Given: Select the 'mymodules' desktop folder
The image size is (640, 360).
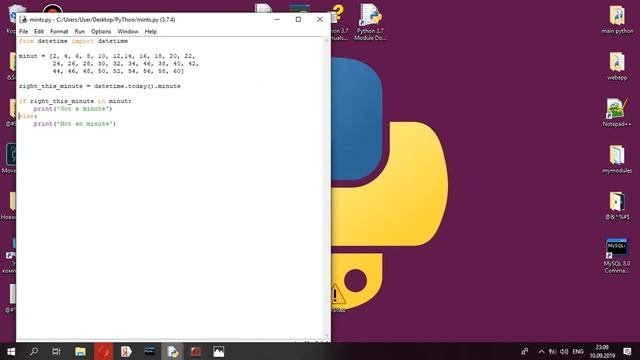Looking at the screenshot, I should point(617,159).
